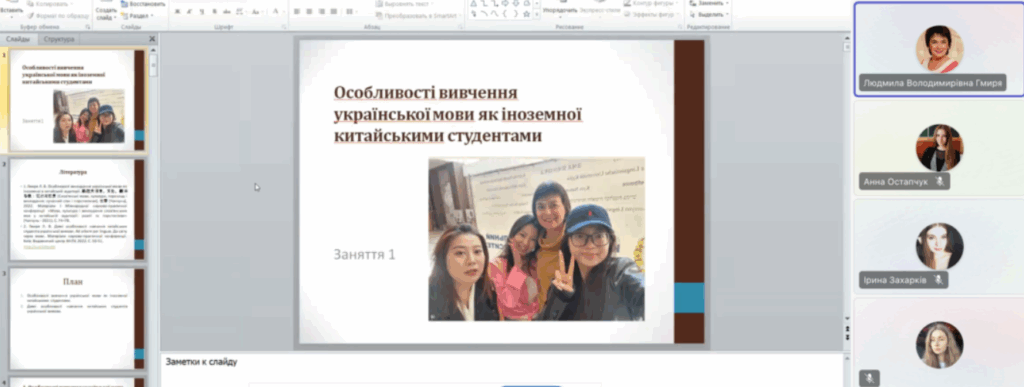Expand the shapes gallery list
Screen dimensions: 1024x387
pyautogui.click(x=537, y=14)
